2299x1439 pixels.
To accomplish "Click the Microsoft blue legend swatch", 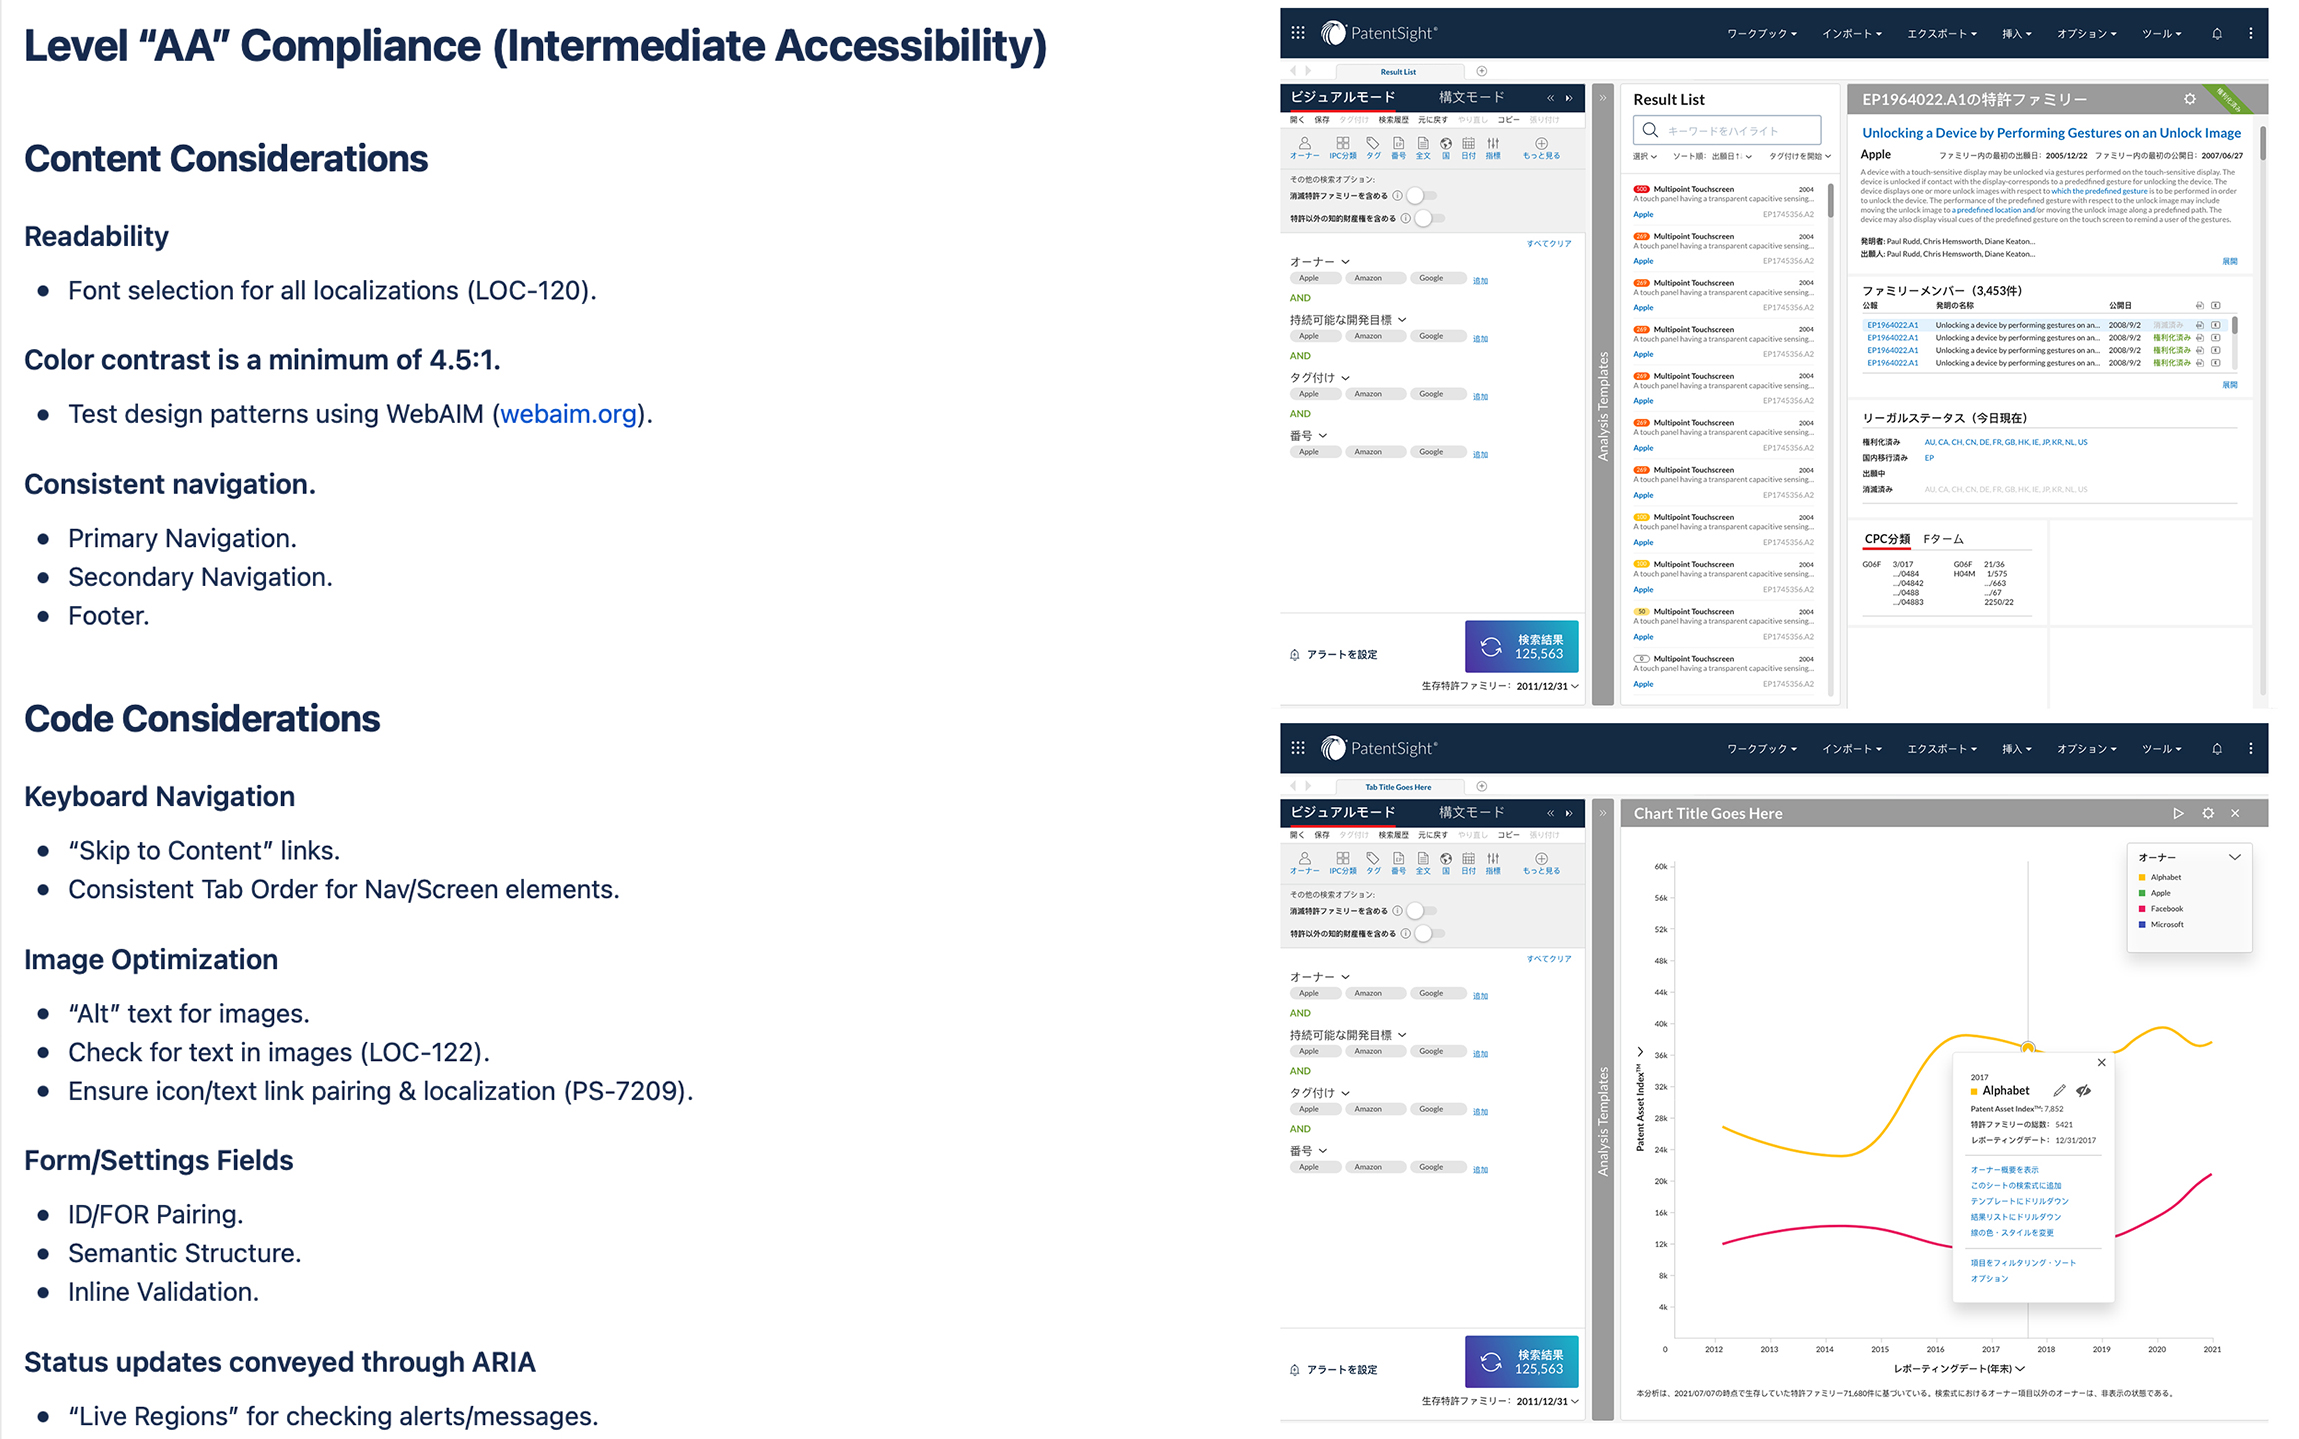I will point(2142,925).
